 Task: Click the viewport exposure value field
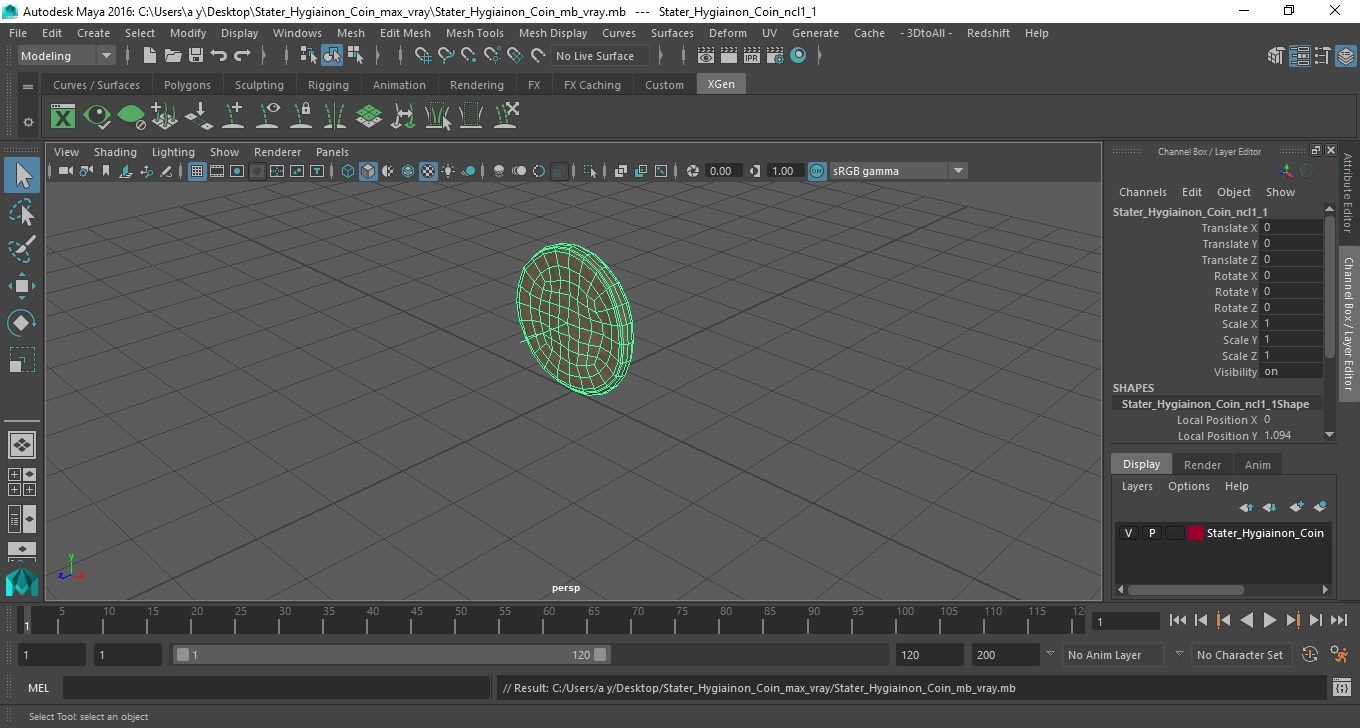point(721,171)
